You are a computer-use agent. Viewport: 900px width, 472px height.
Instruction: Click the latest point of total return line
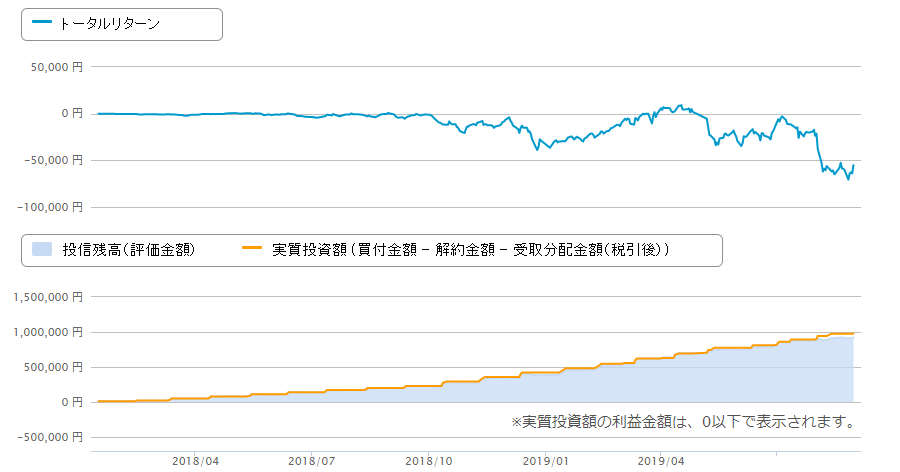click(854, 165)
